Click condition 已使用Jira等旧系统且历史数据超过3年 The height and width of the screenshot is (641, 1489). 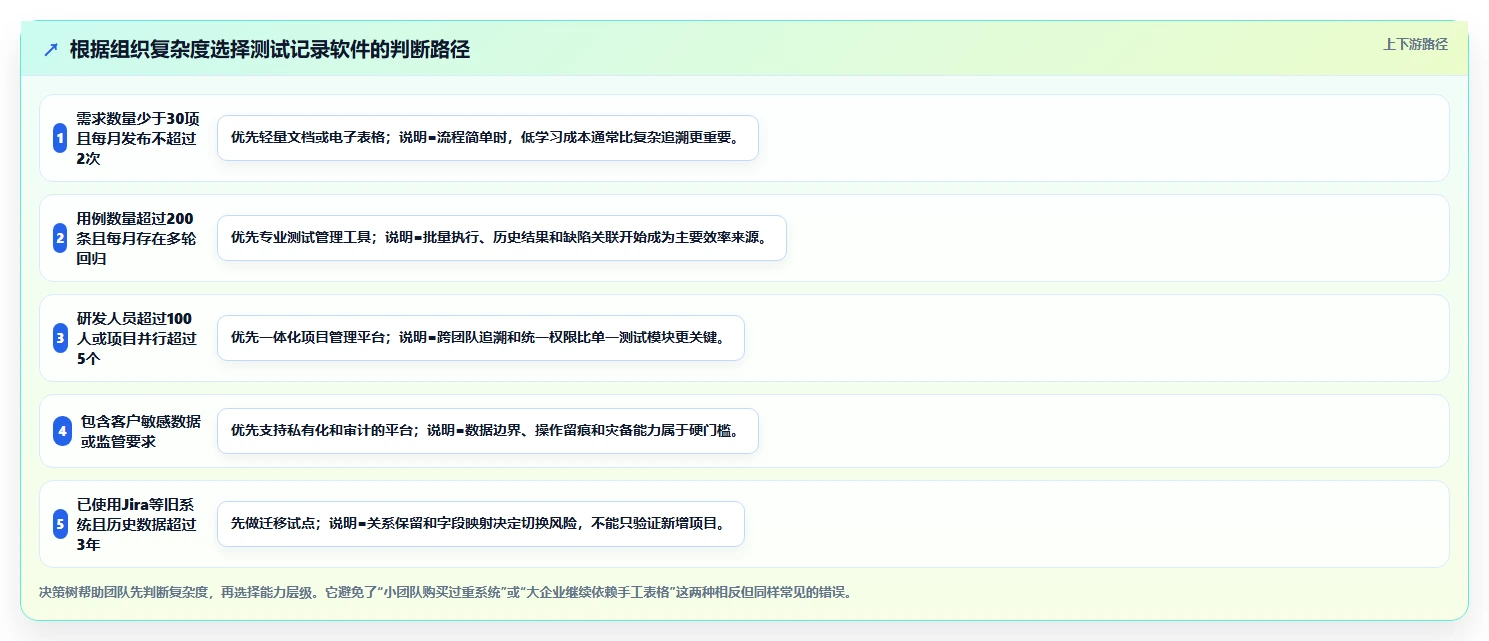click(x=138, y=524)
